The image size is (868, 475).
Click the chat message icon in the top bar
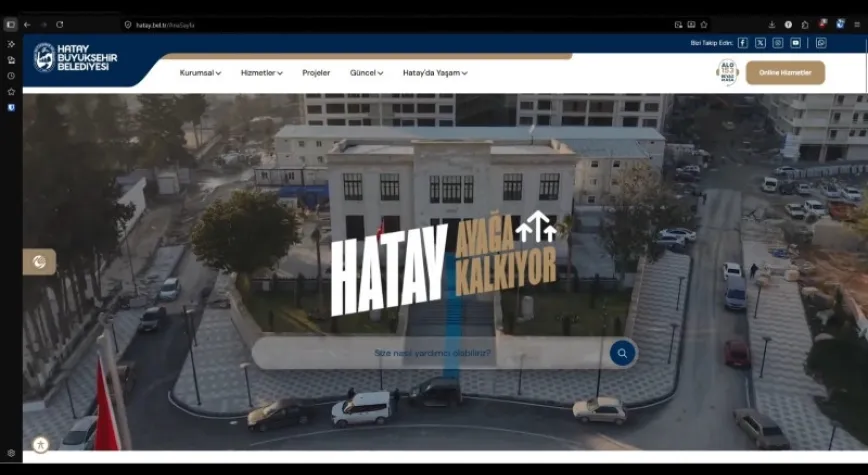point(822,43)
